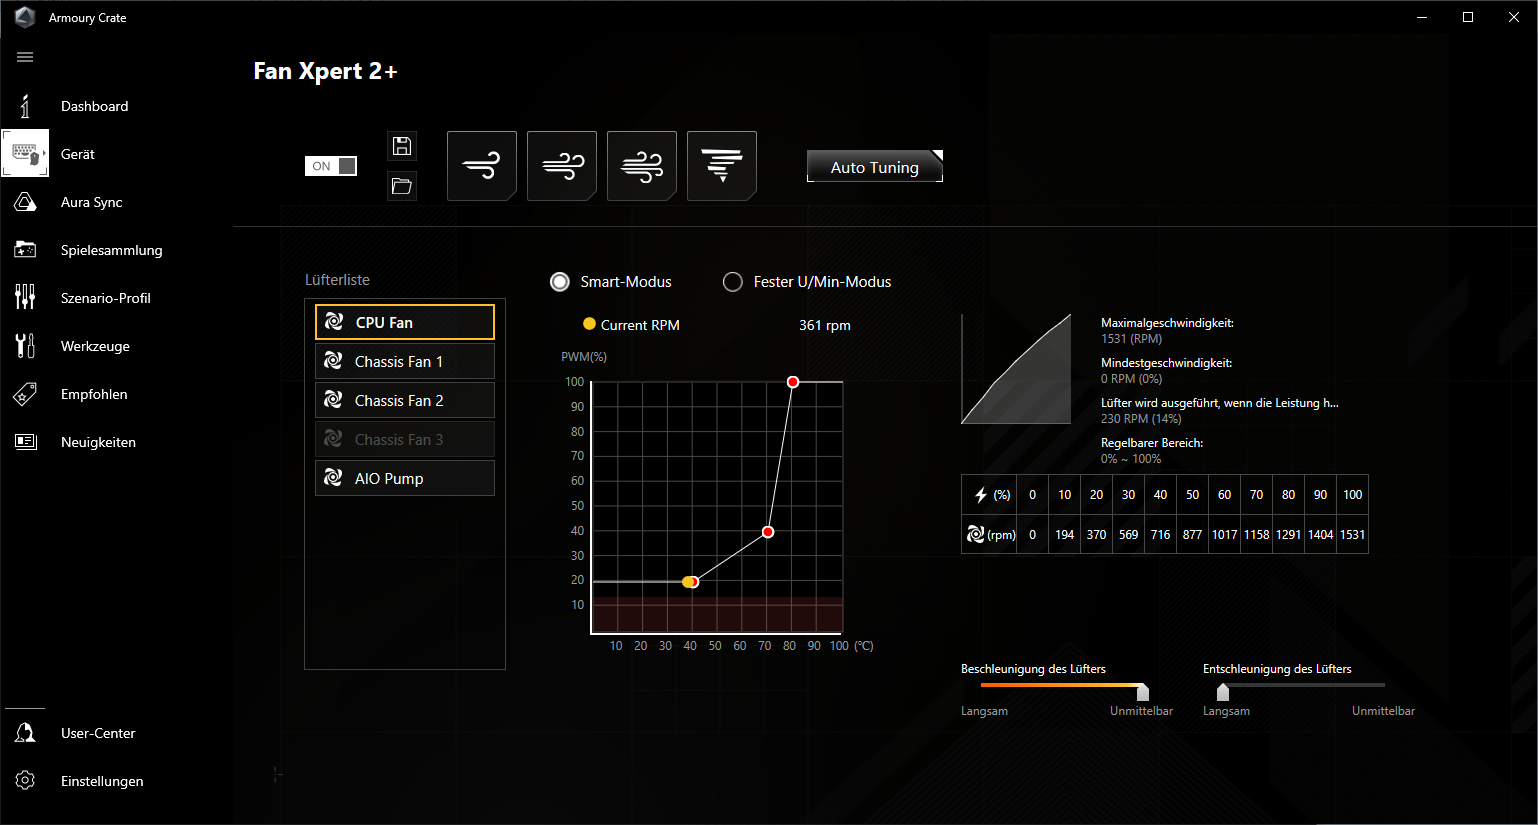Click the 361 rpm current value

825,325
